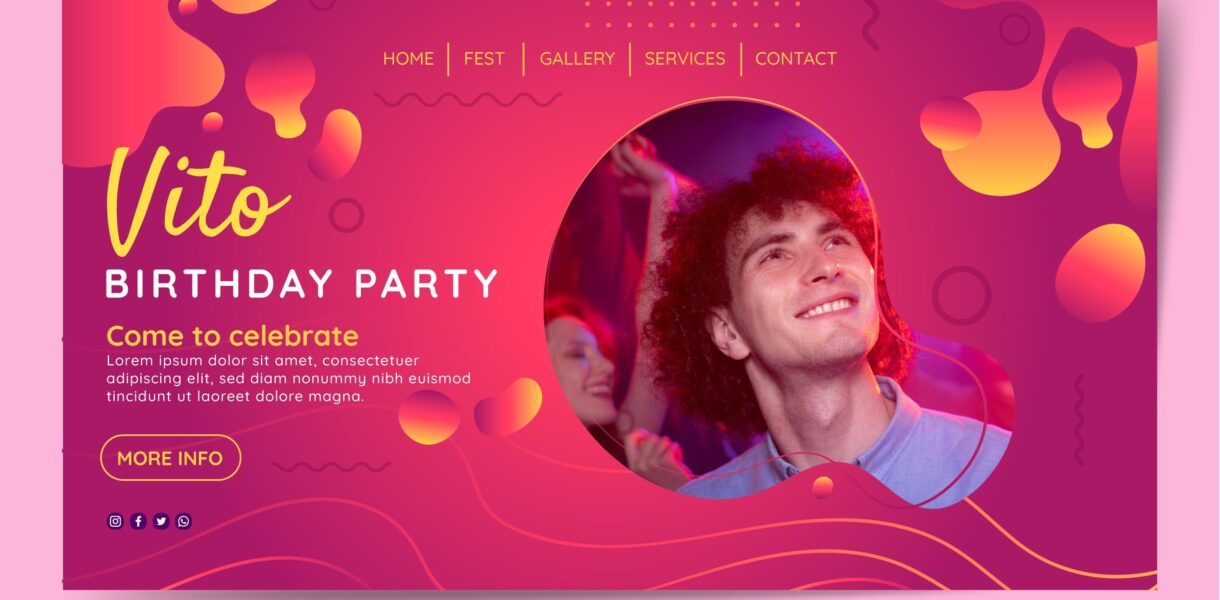The height and width of the screenshot is (600, 1220).
Task: Click the Lorem ipsum paragraph text
Action: 288,378
